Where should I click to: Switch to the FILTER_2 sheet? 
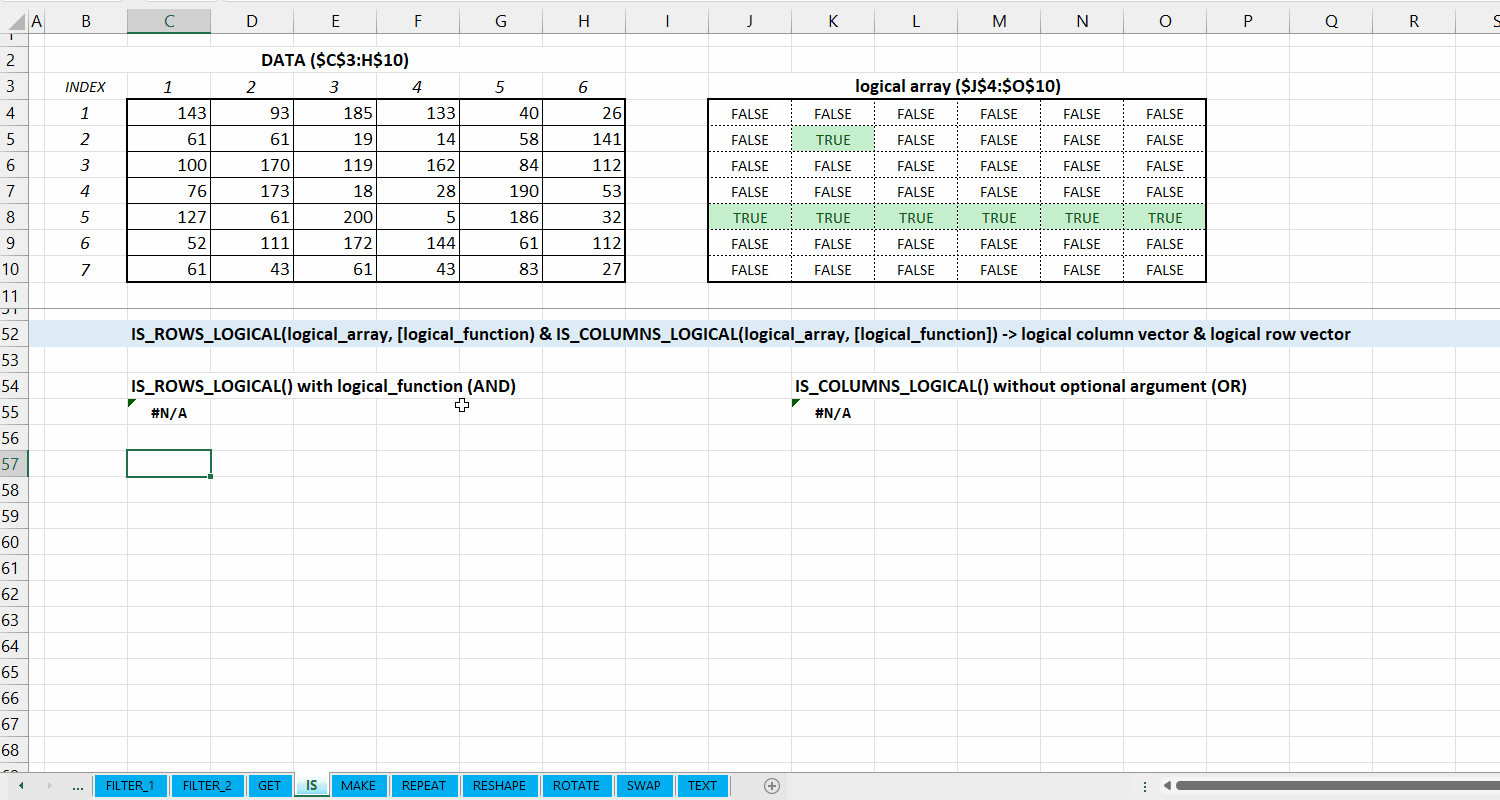208,786
